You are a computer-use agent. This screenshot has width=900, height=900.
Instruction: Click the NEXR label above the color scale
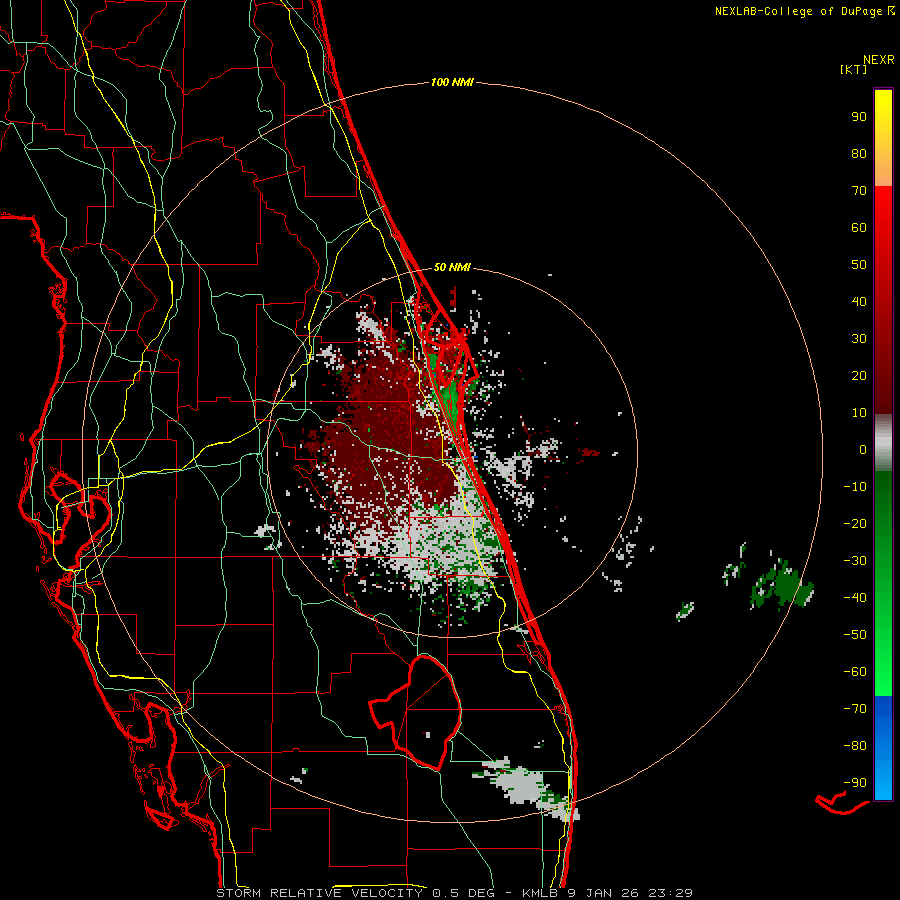pos(879,60)
